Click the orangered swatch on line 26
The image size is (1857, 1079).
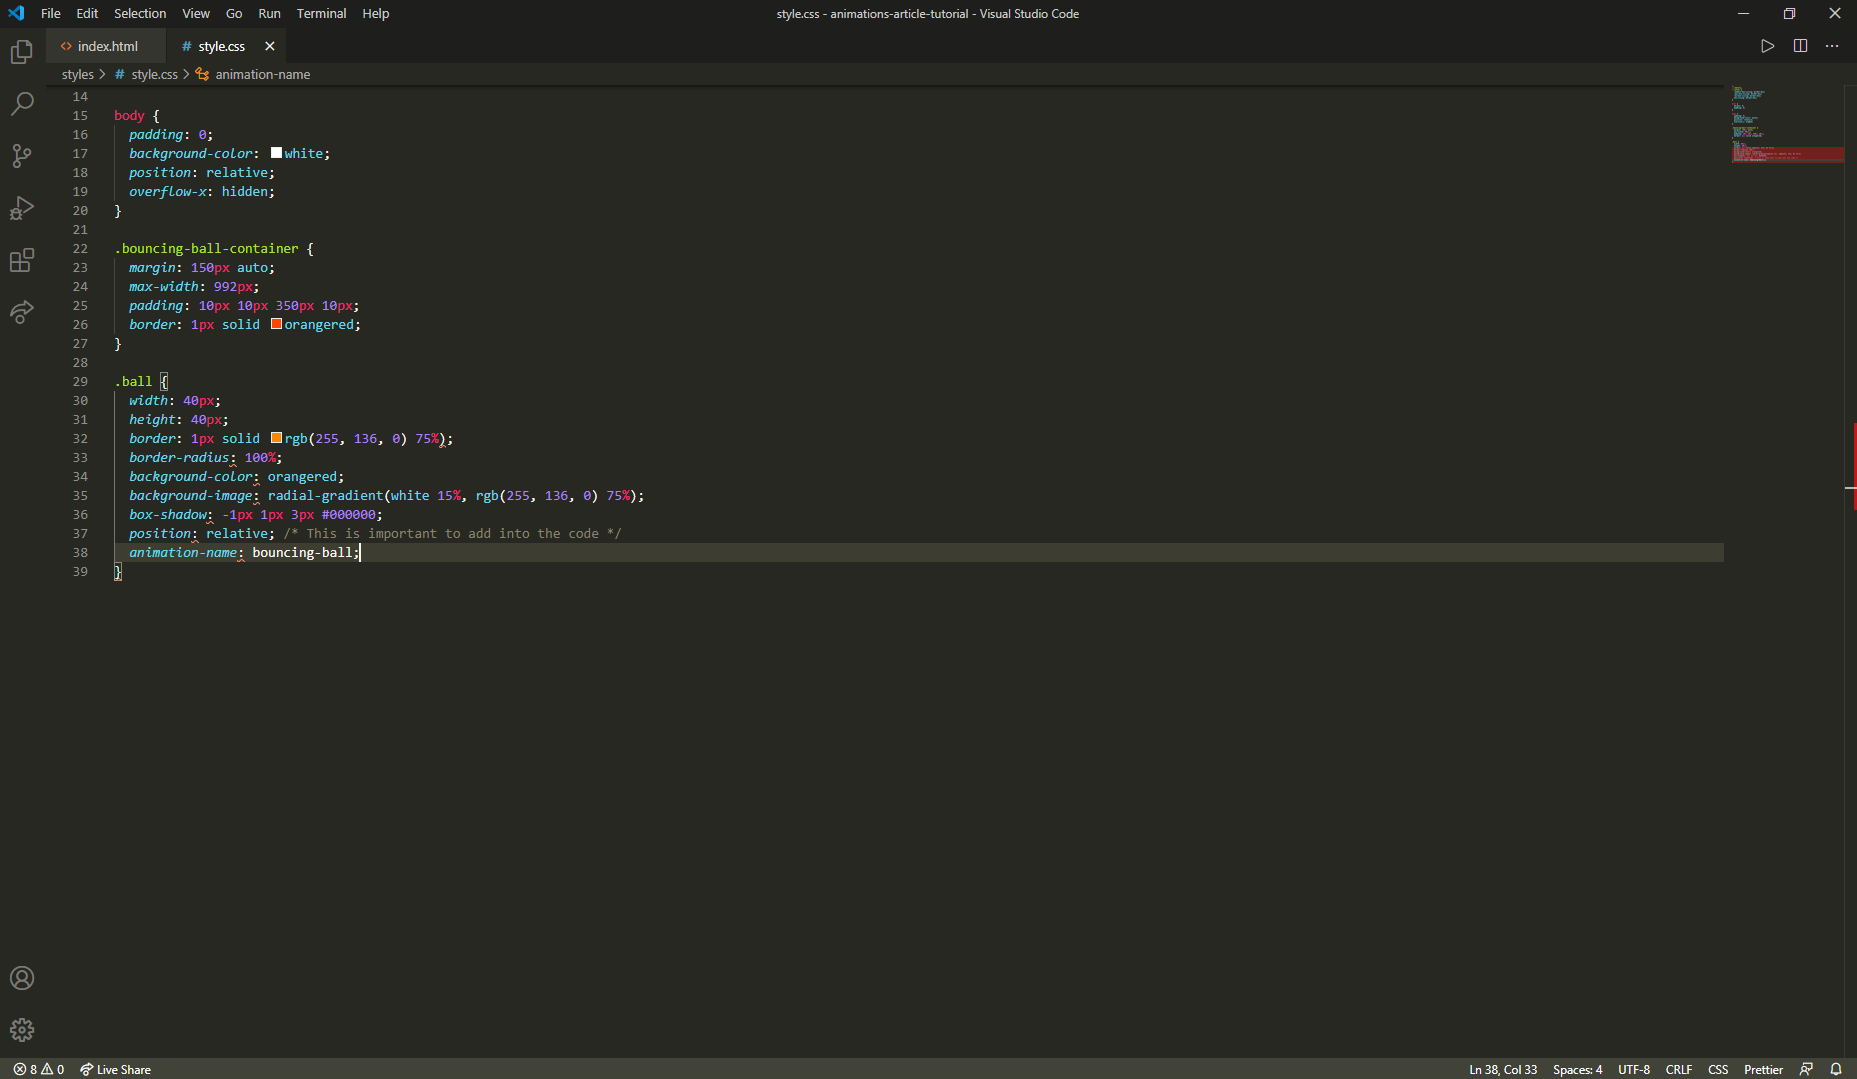coord(276,324)
